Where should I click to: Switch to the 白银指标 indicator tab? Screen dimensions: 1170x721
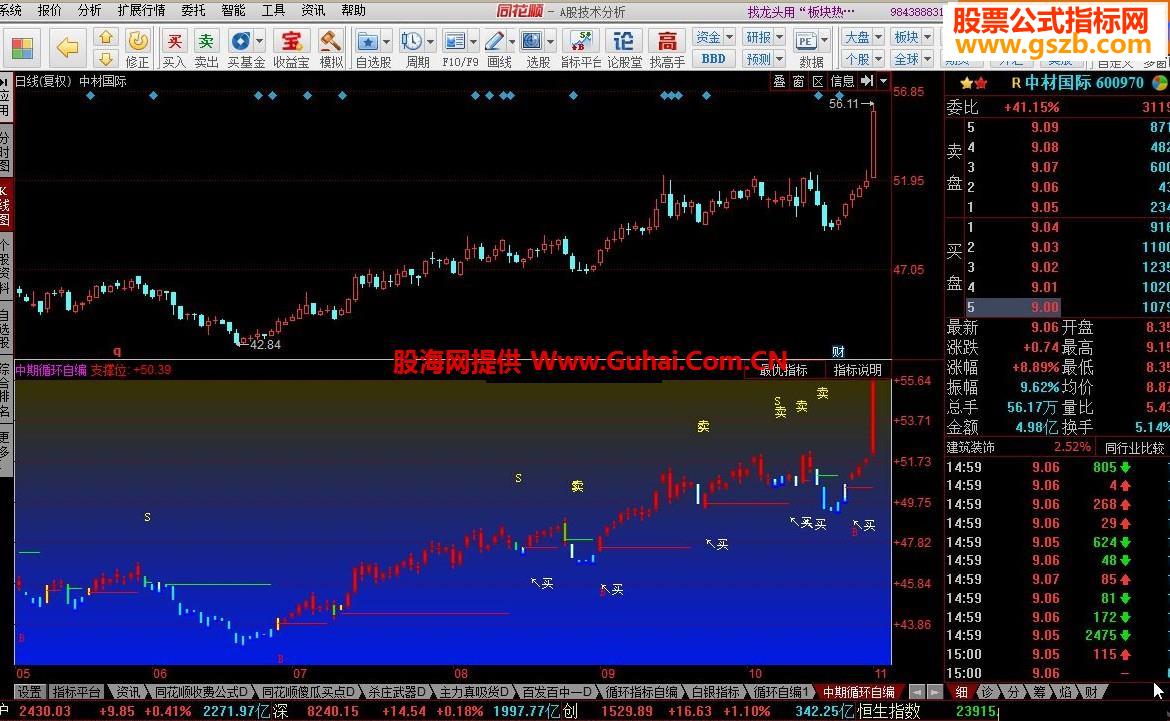tap(716, 692)
